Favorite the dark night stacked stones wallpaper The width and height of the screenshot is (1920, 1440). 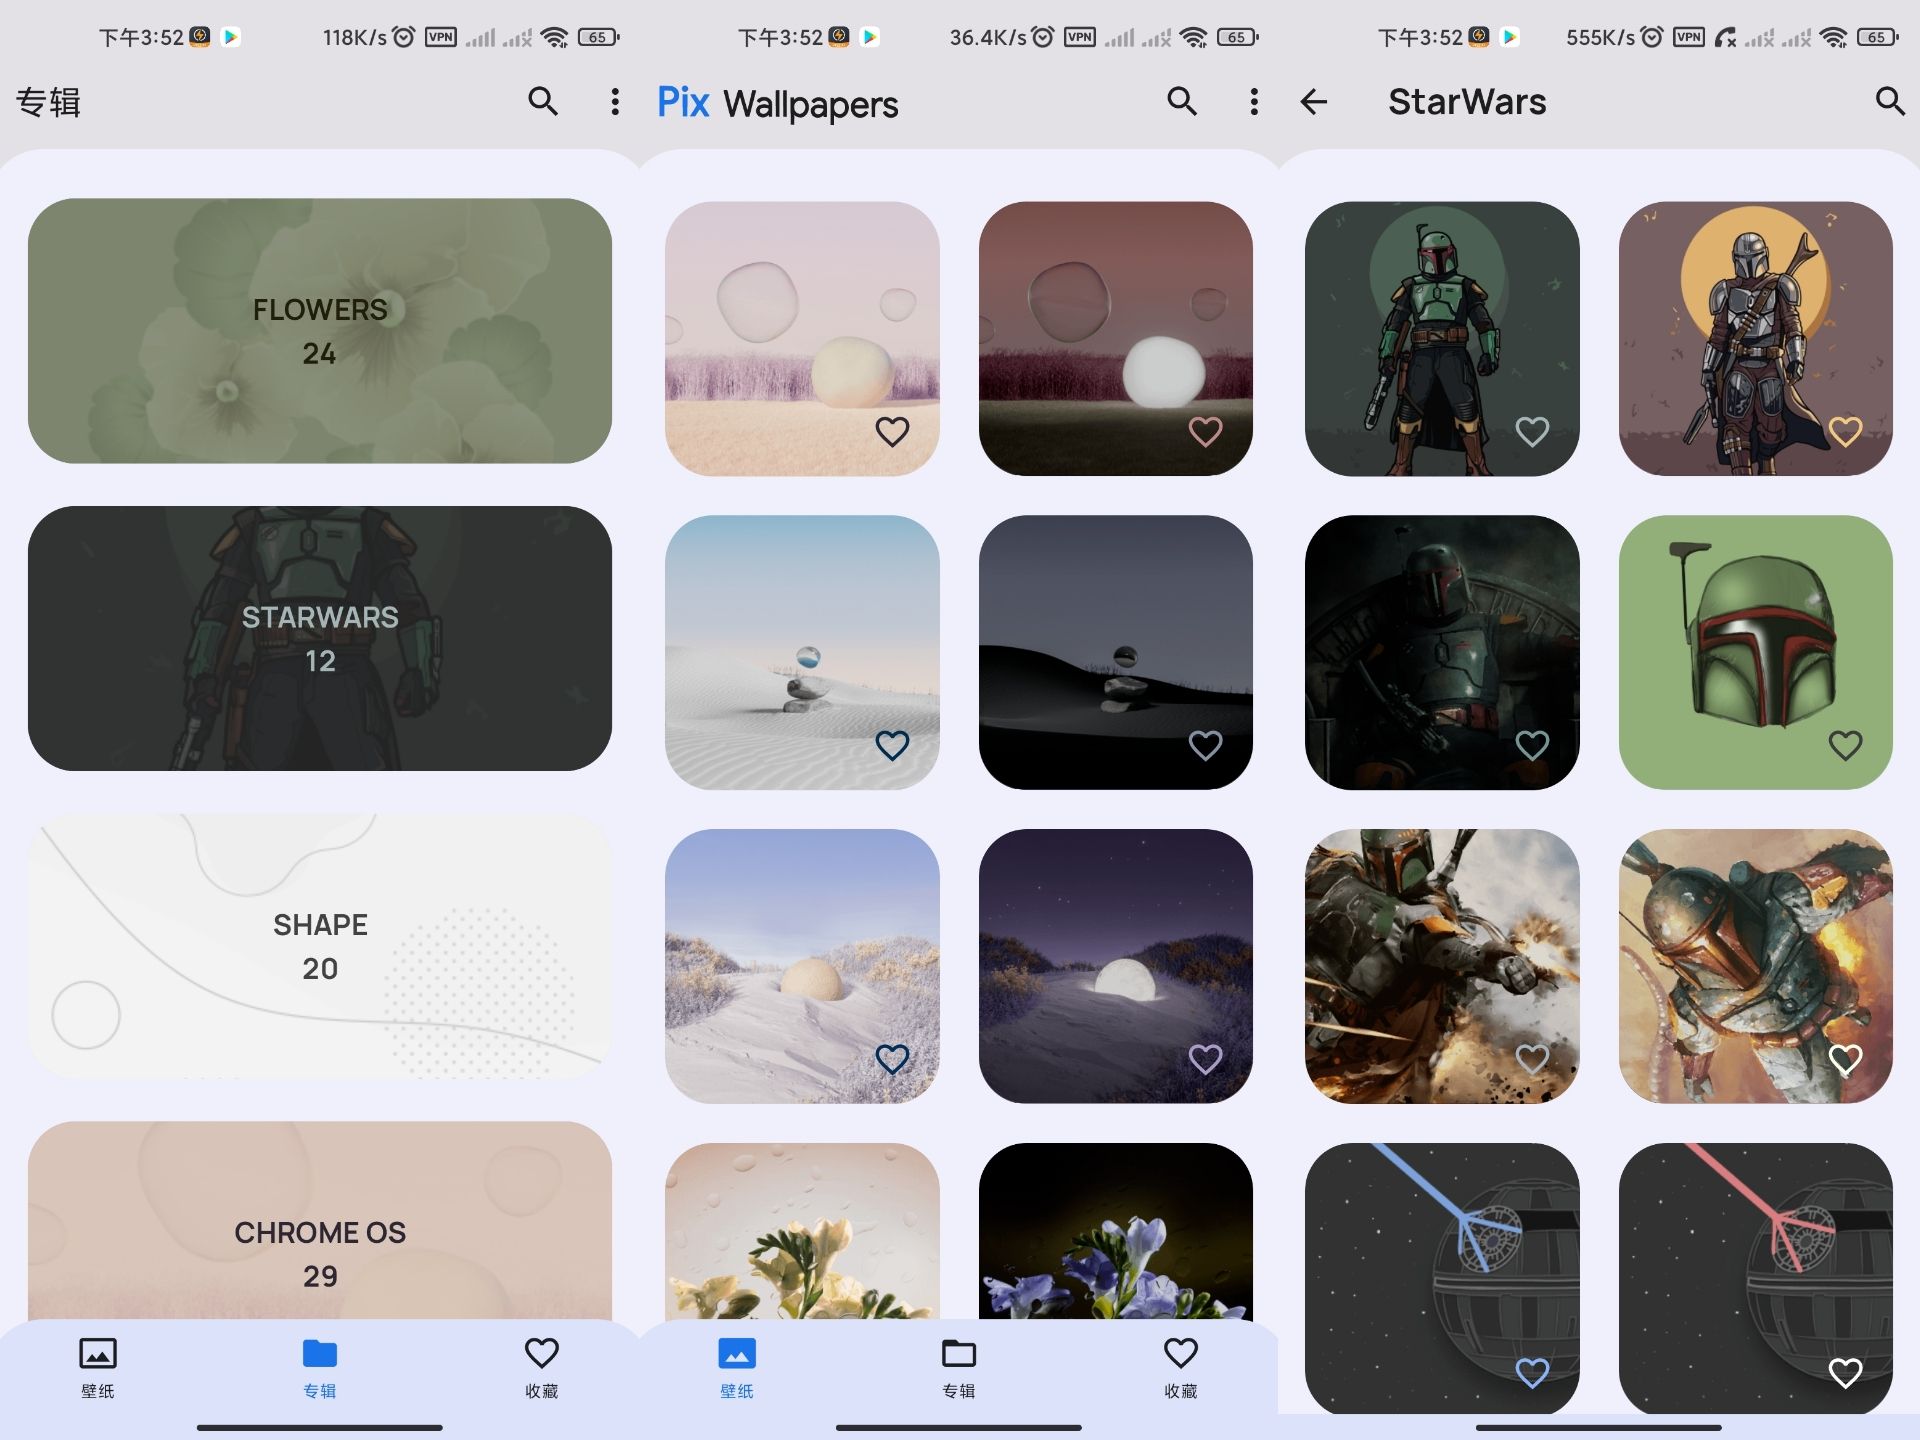pos(1205,745)
